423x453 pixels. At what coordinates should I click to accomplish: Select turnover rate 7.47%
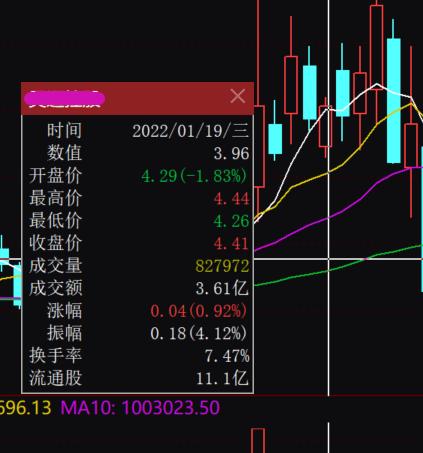pos(227,356)
